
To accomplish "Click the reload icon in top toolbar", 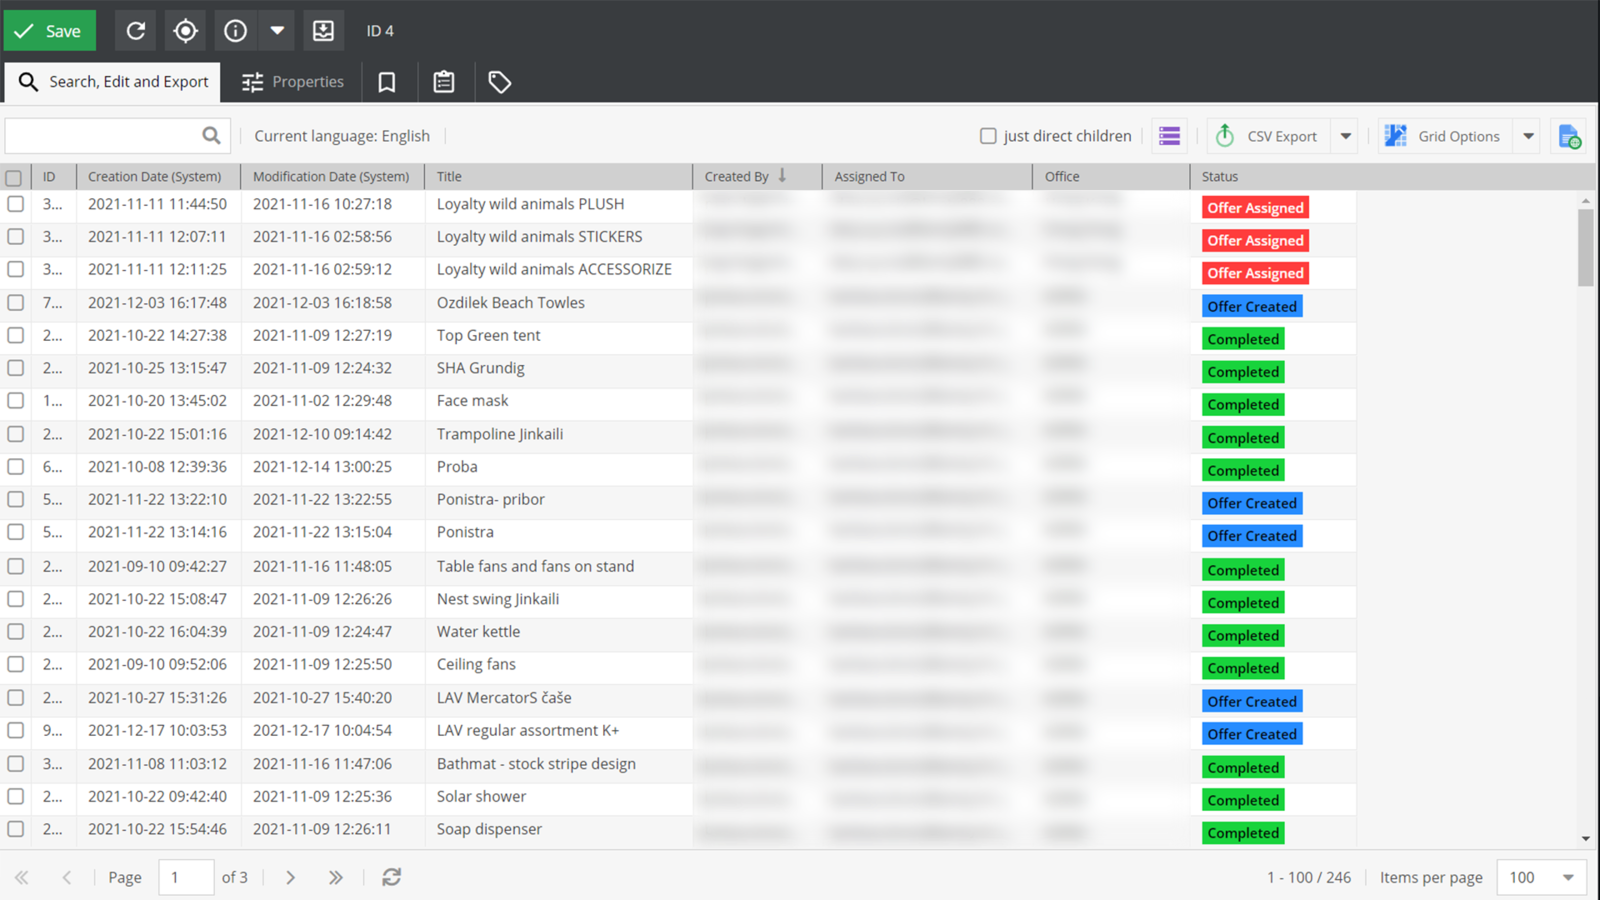I will coord(136,31).
